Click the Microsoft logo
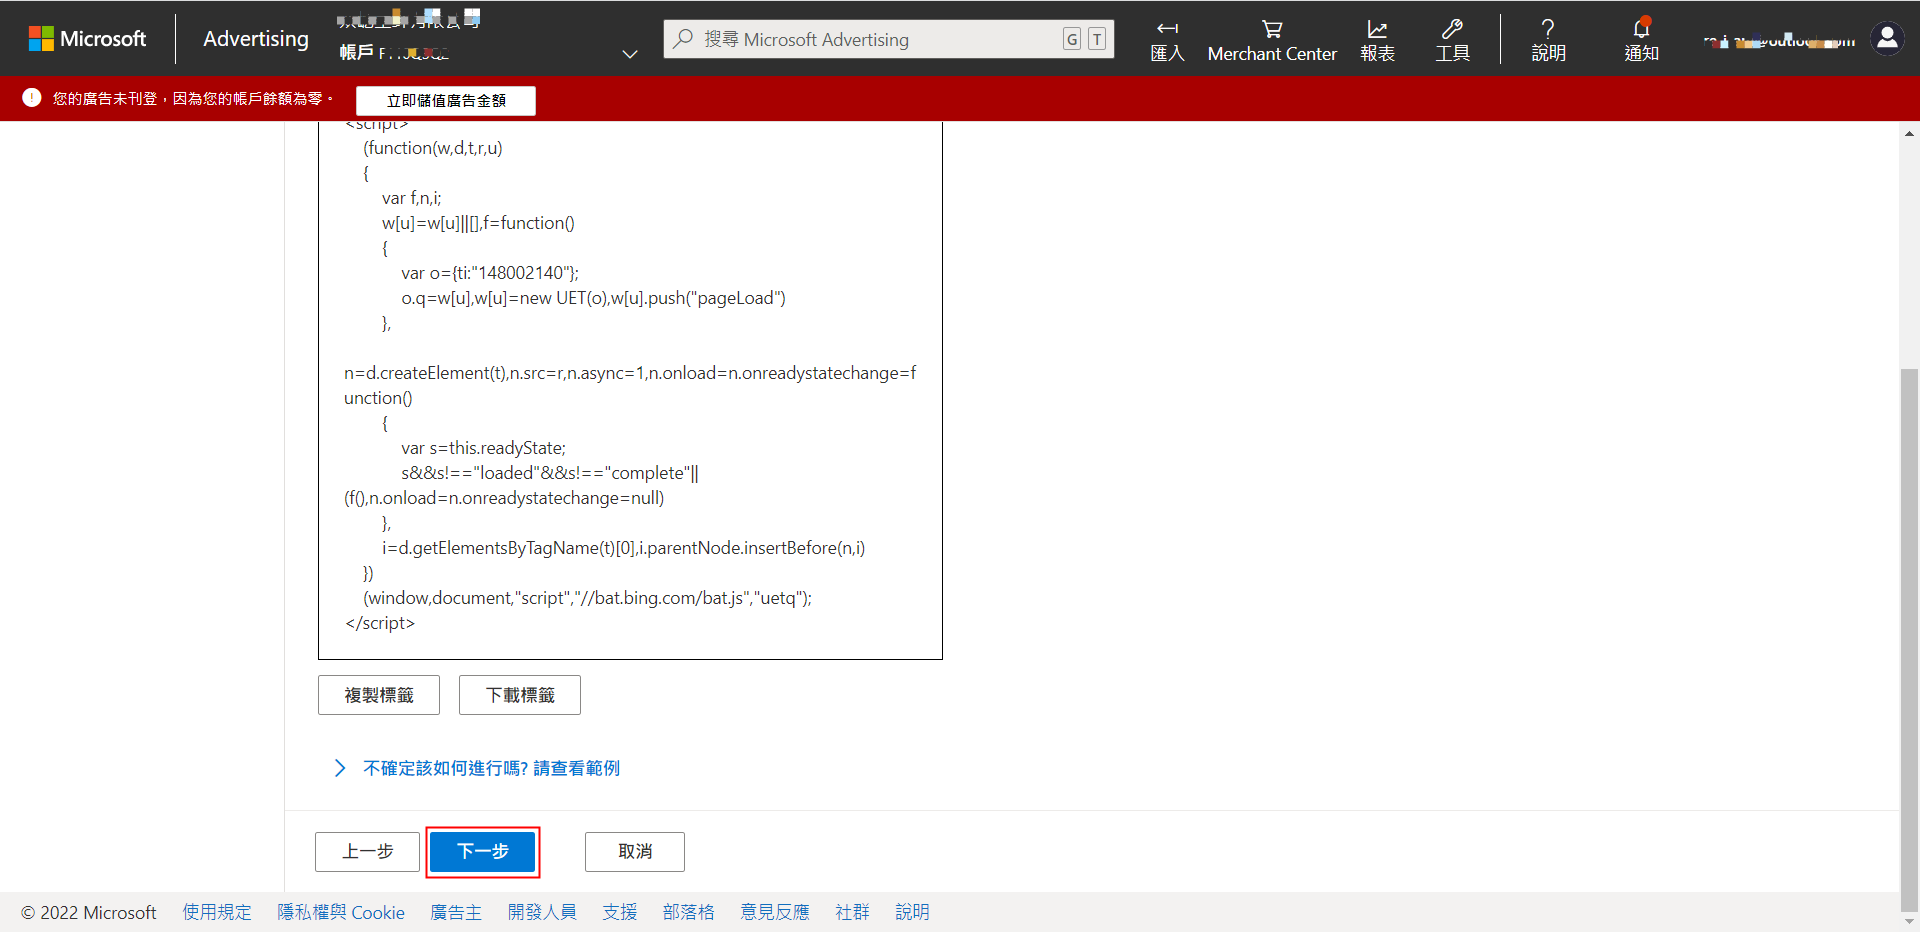Screen dimensions: 1920x932 click(x=87, y=38)
